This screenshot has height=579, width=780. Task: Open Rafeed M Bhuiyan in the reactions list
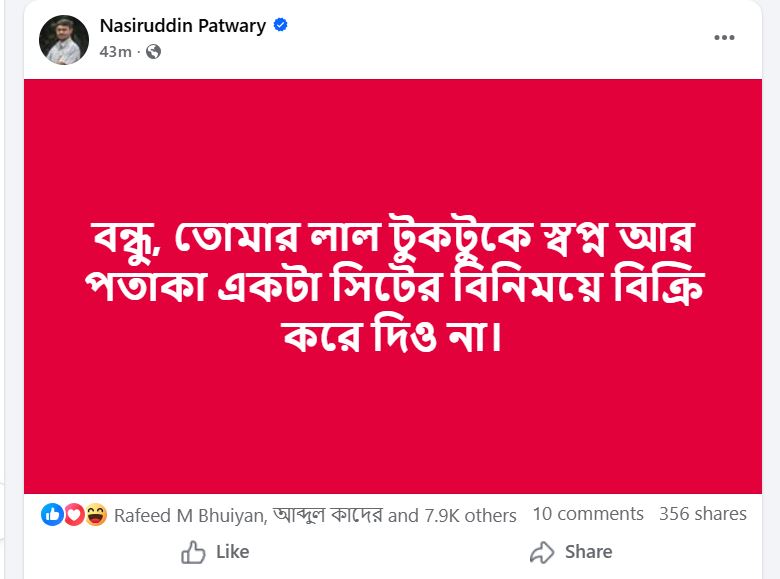click(187, 516)
